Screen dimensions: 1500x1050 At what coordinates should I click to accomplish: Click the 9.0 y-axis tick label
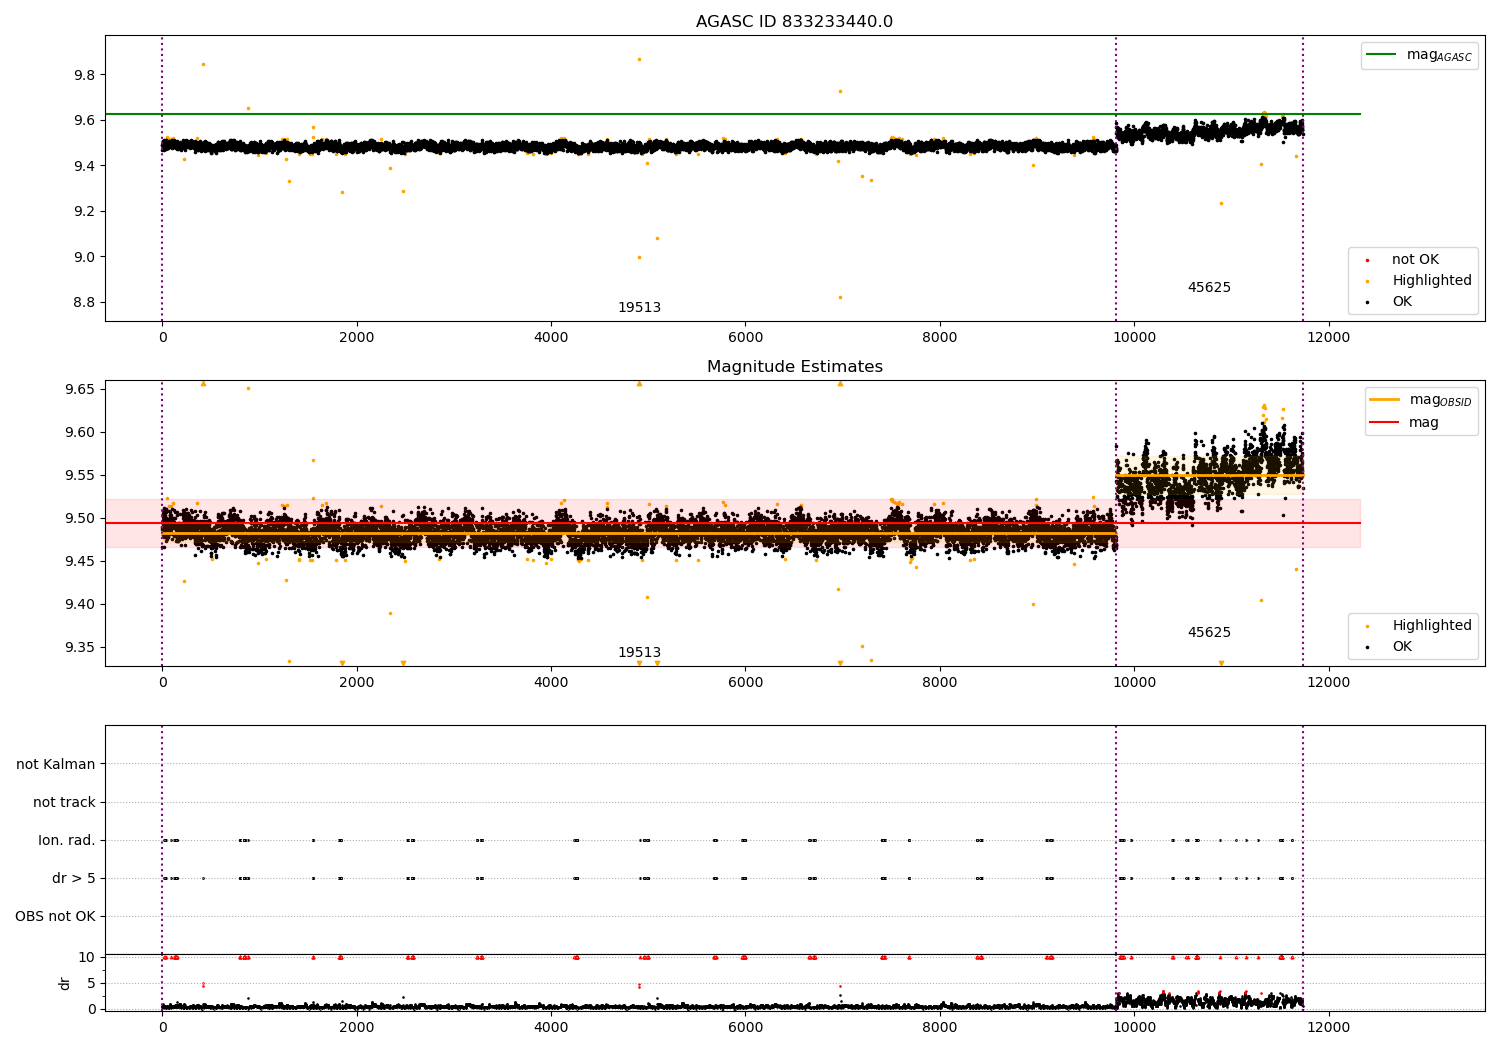[x=84, y=257]
